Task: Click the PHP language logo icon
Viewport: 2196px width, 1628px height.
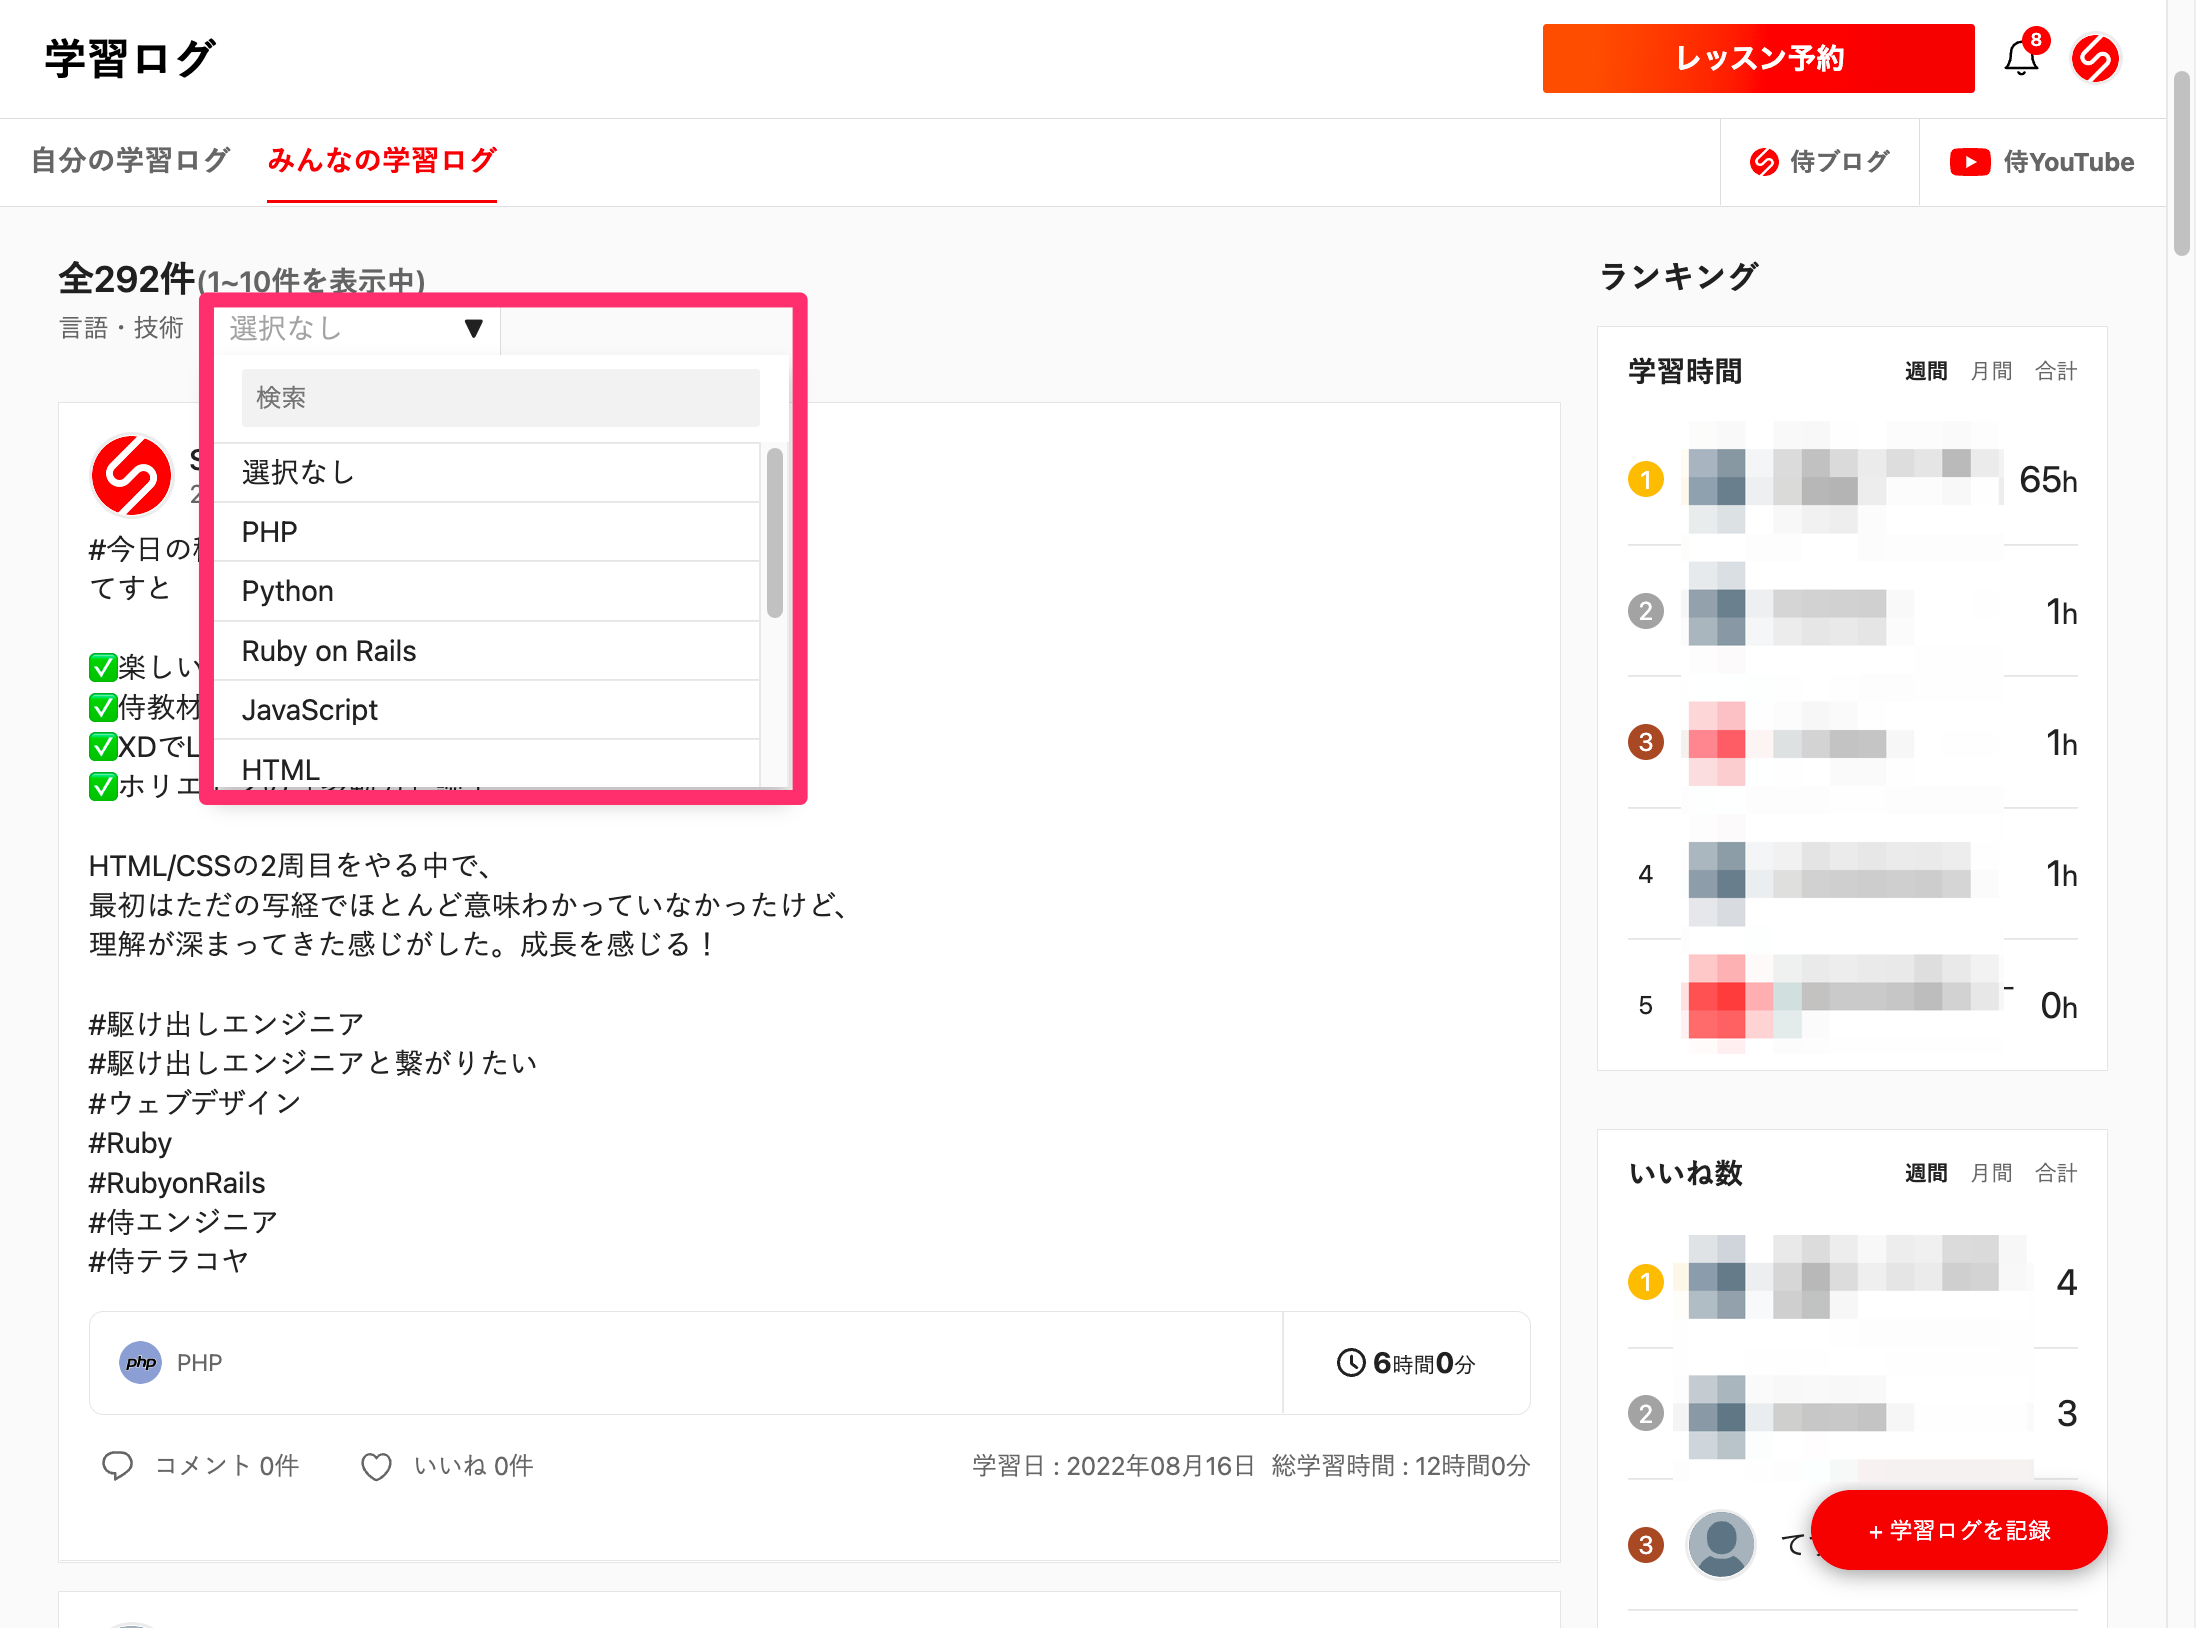Action: pos(140,1363)
